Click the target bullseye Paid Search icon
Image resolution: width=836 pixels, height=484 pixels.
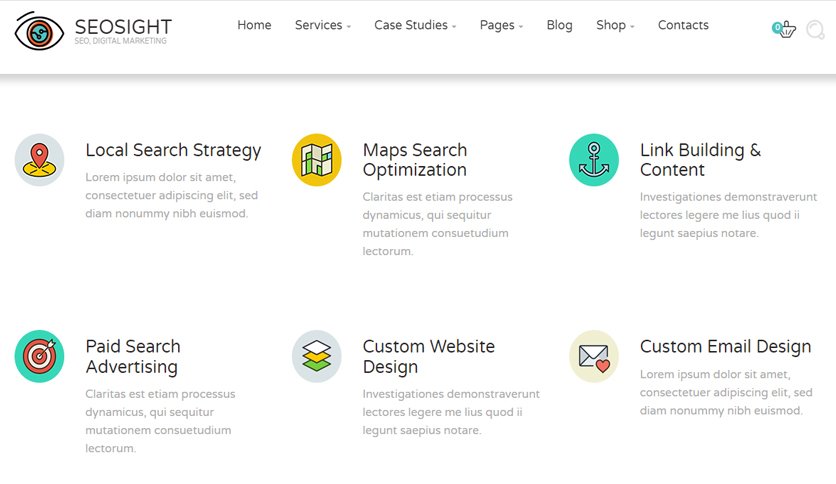(x=39, y=356)
